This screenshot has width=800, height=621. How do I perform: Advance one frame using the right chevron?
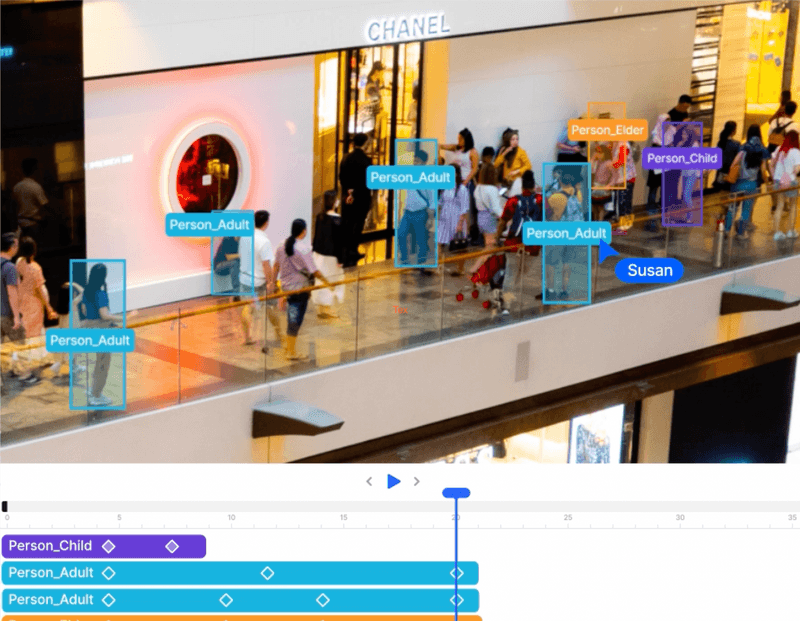(x=418, y=481)
